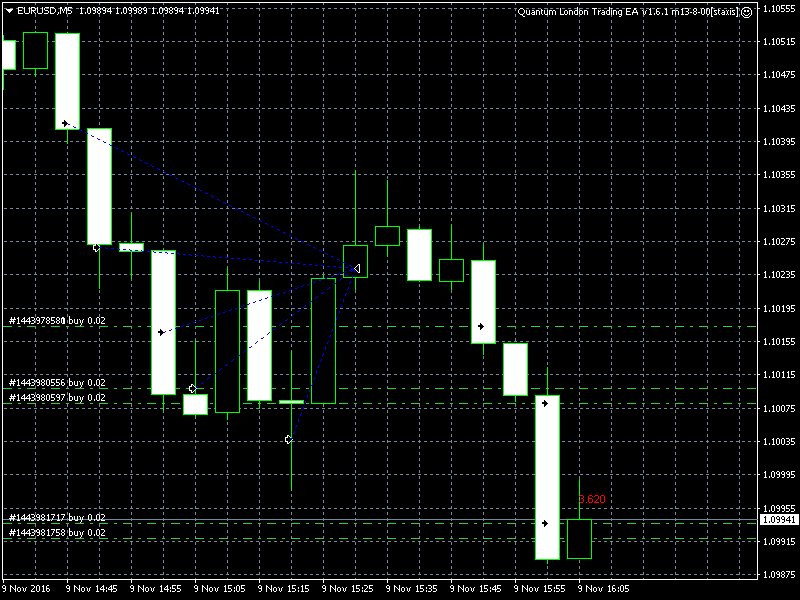Click the Expert Advisor smiley face icon
800x600 pixels.
click(746, 12)
